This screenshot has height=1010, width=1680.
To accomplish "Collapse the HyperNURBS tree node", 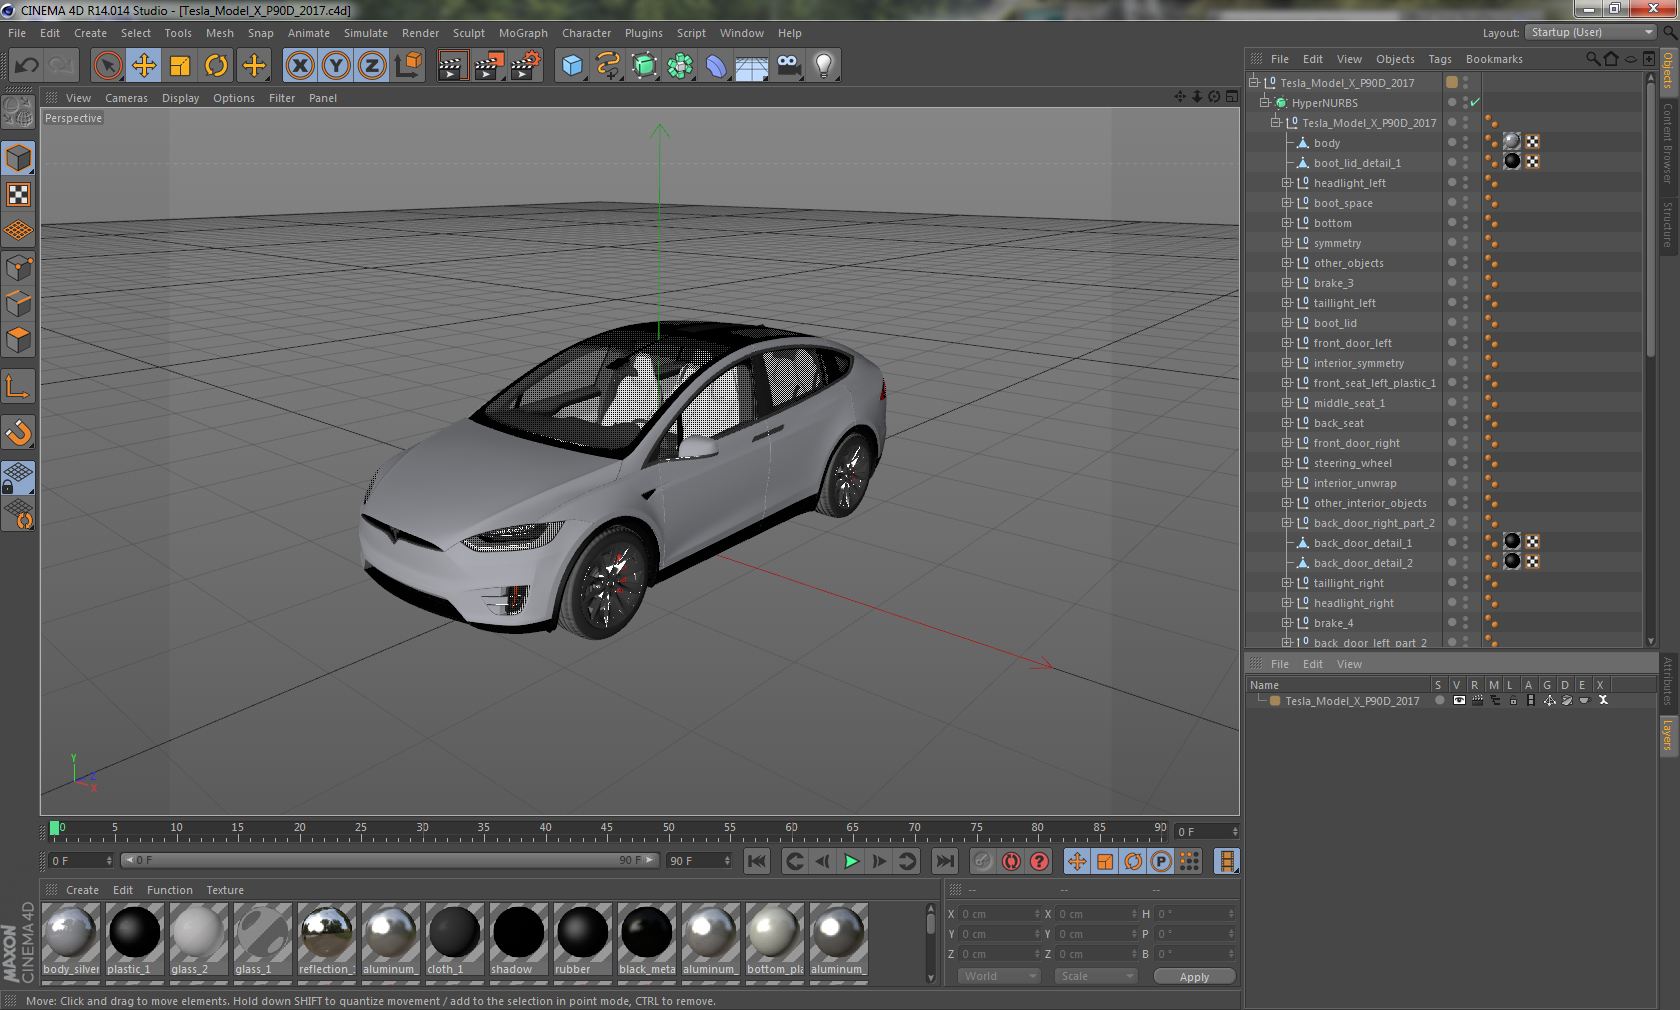I will 1264,102.
